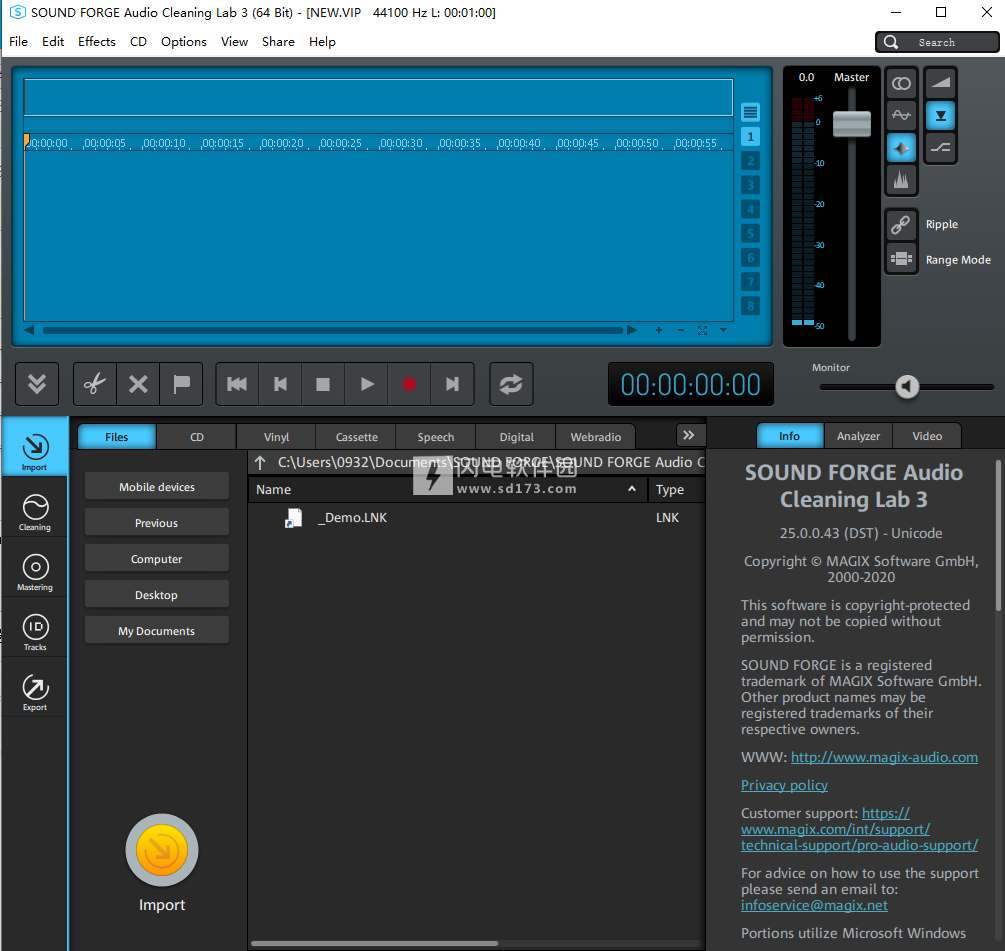Click the waveform curve icon
The width and height of the screenshot is (1005, 951).
[901, 115]
